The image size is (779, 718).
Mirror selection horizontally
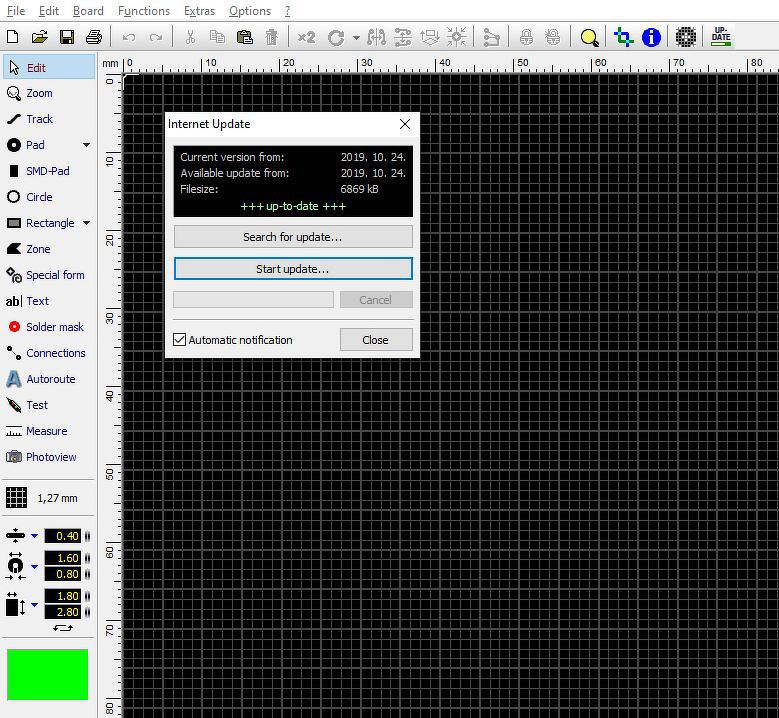click(376, 37)
